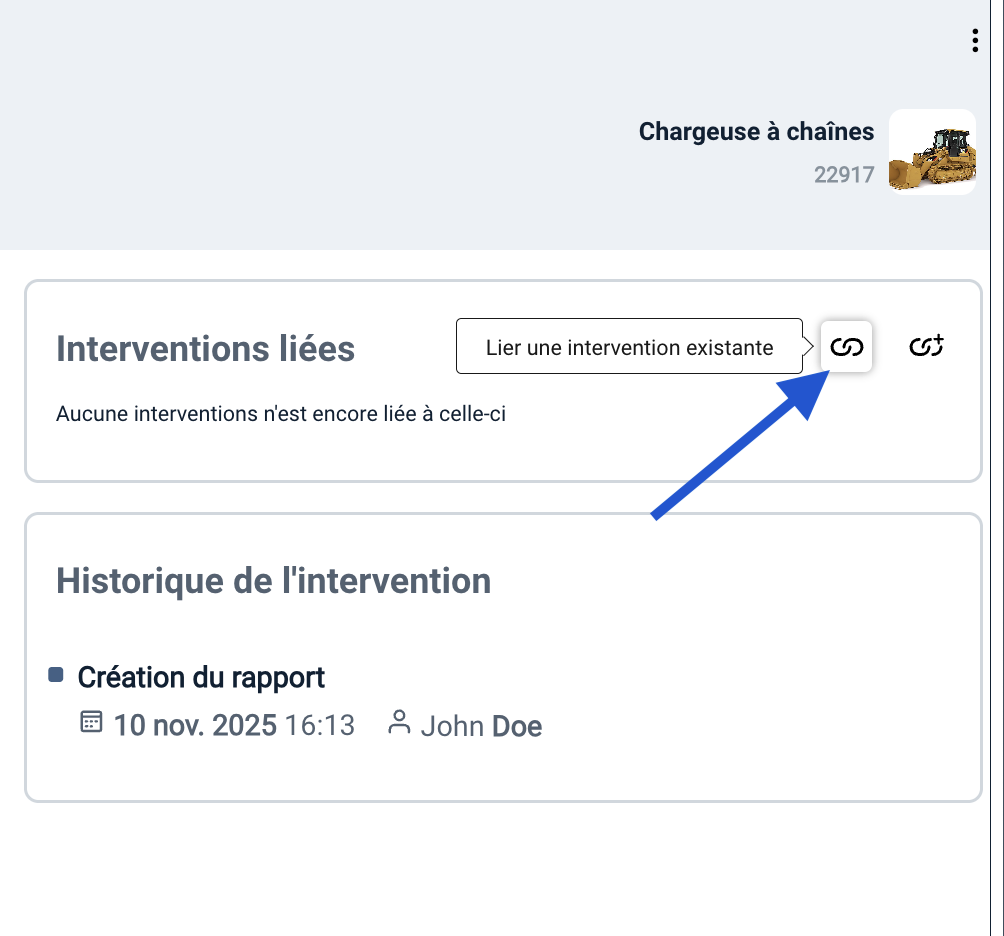Click the equipment number 22917
The height and width of the screenshot is (936, 1004).
pyautogui.click(x=844, y=175)
